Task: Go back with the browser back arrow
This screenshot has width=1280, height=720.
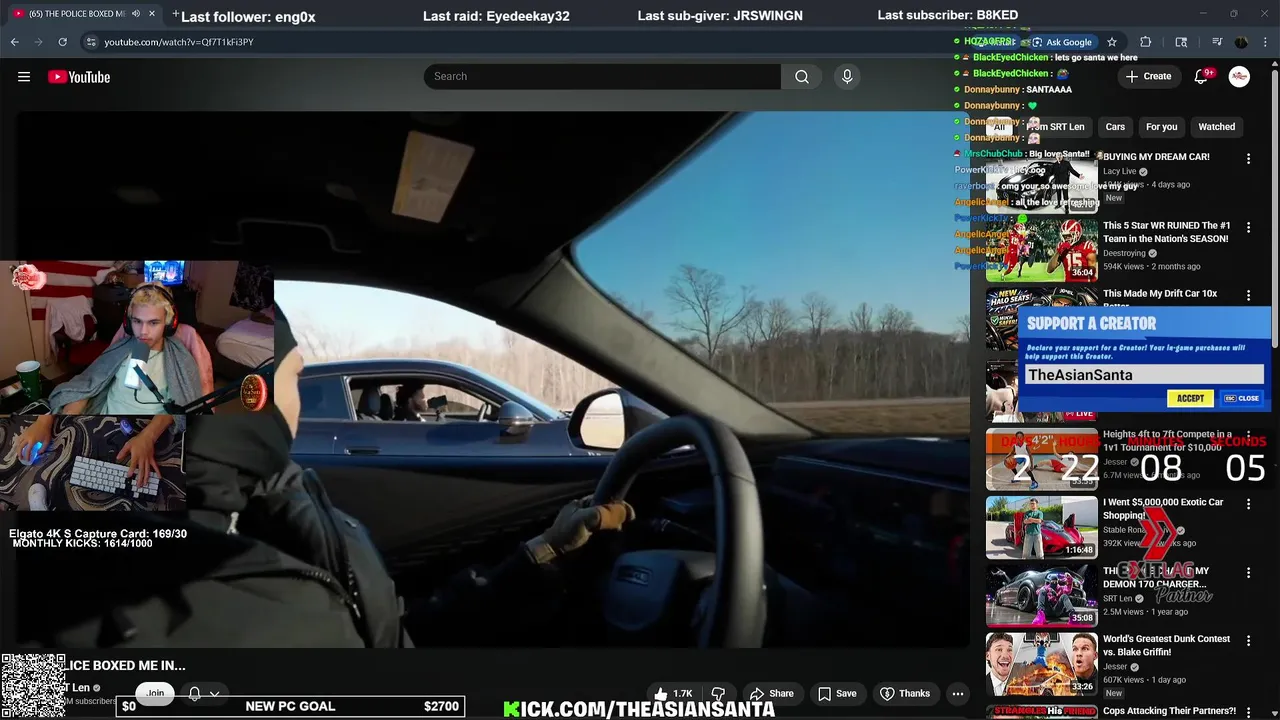Action: click(x=15, y=42)
